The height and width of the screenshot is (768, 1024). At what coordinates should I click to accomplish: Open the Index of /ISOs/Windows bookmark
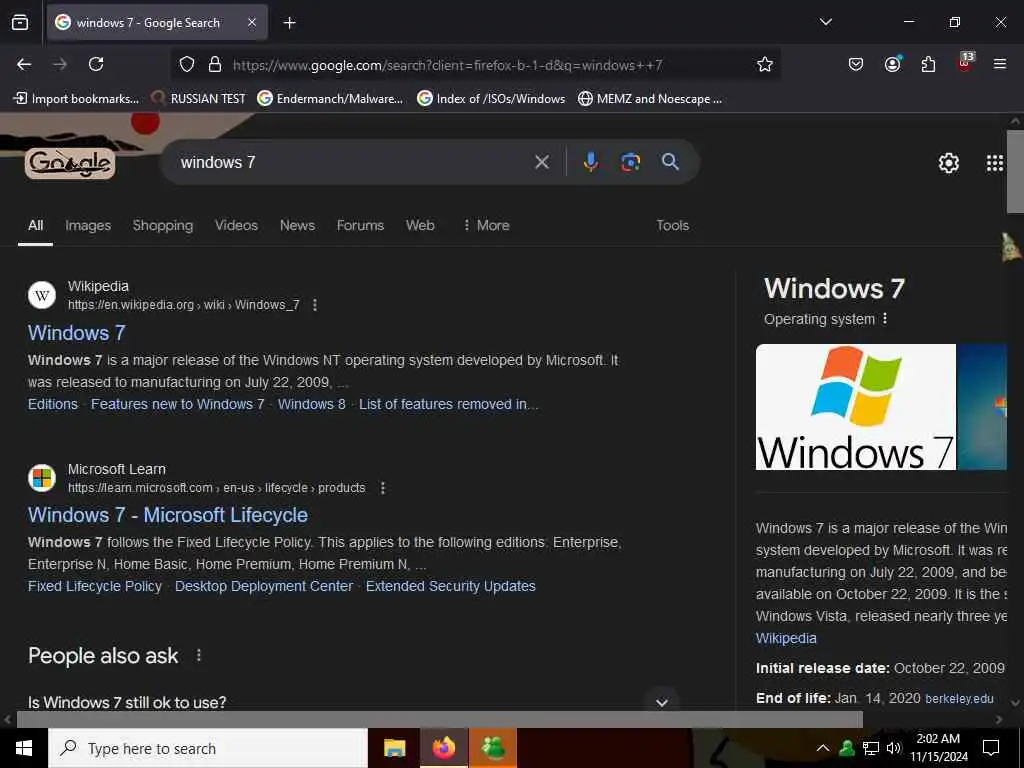coord(491,99)
